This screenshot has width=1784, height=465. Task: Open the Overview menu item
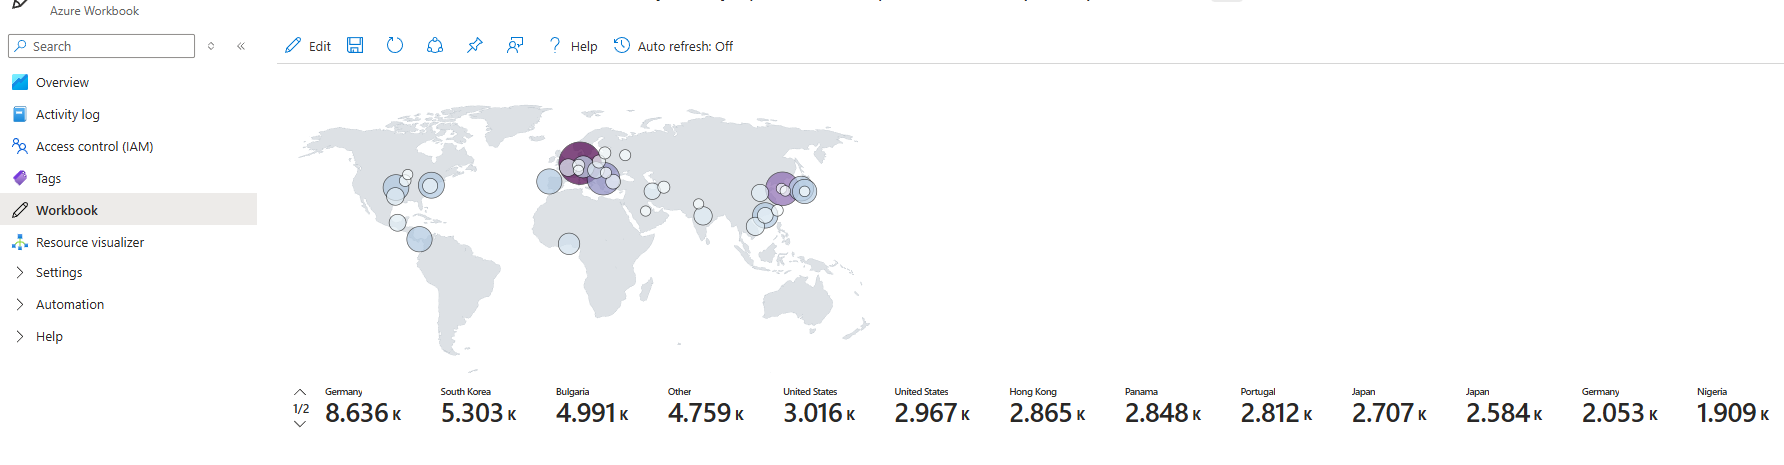click(62, 82)
